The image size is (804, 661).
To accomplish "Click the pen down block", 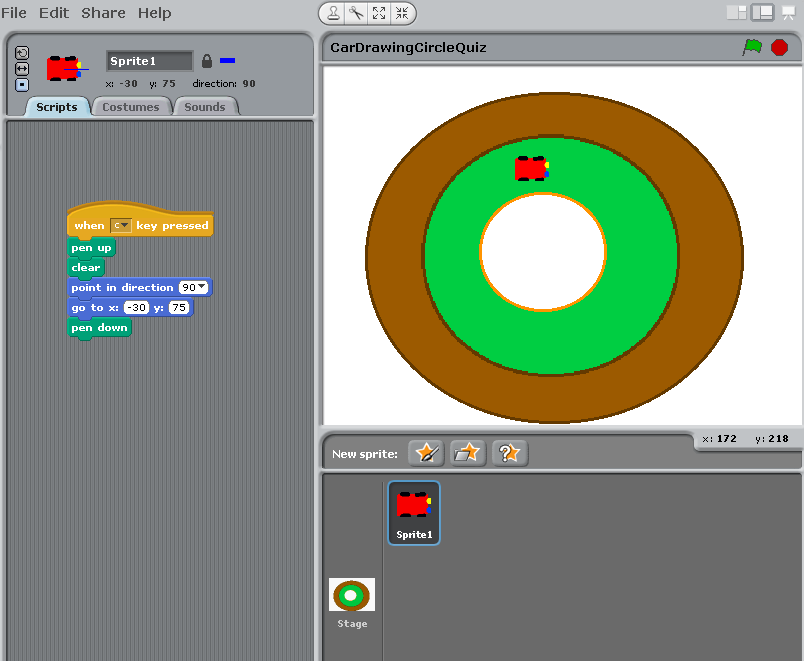I will coord(99,328).
